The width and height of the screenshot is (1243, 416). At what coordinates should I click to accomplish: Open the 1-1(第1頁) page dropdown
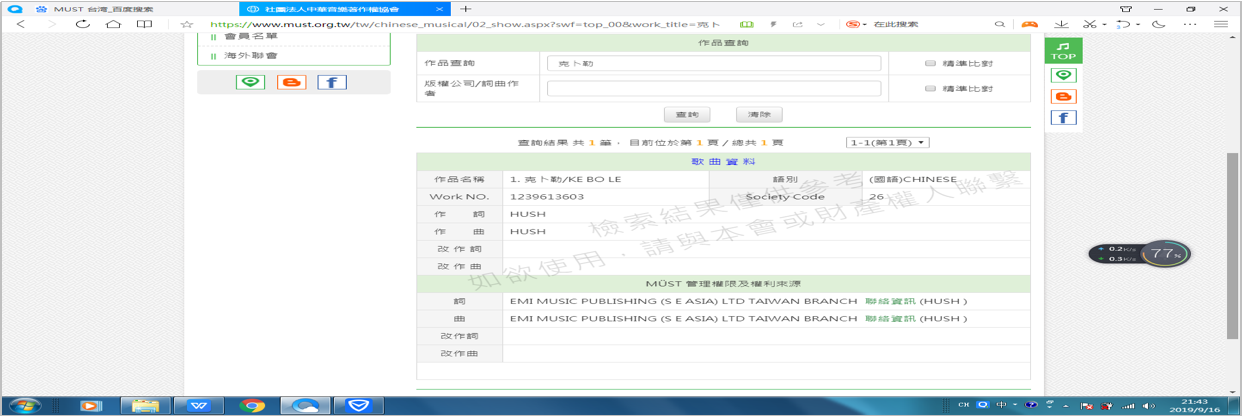pyautogui.click(x=887, y=143)
